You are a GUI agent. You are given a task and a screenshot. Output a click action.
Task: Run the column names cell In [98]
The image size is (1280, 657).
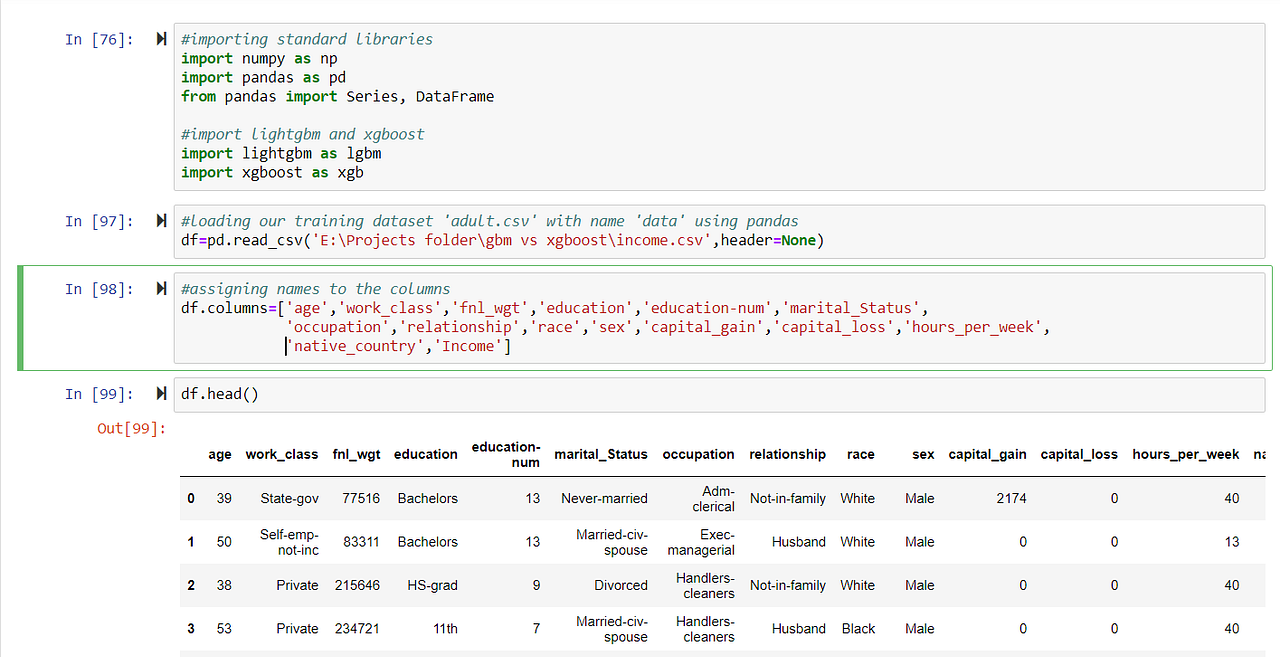[x=161, y=289]
